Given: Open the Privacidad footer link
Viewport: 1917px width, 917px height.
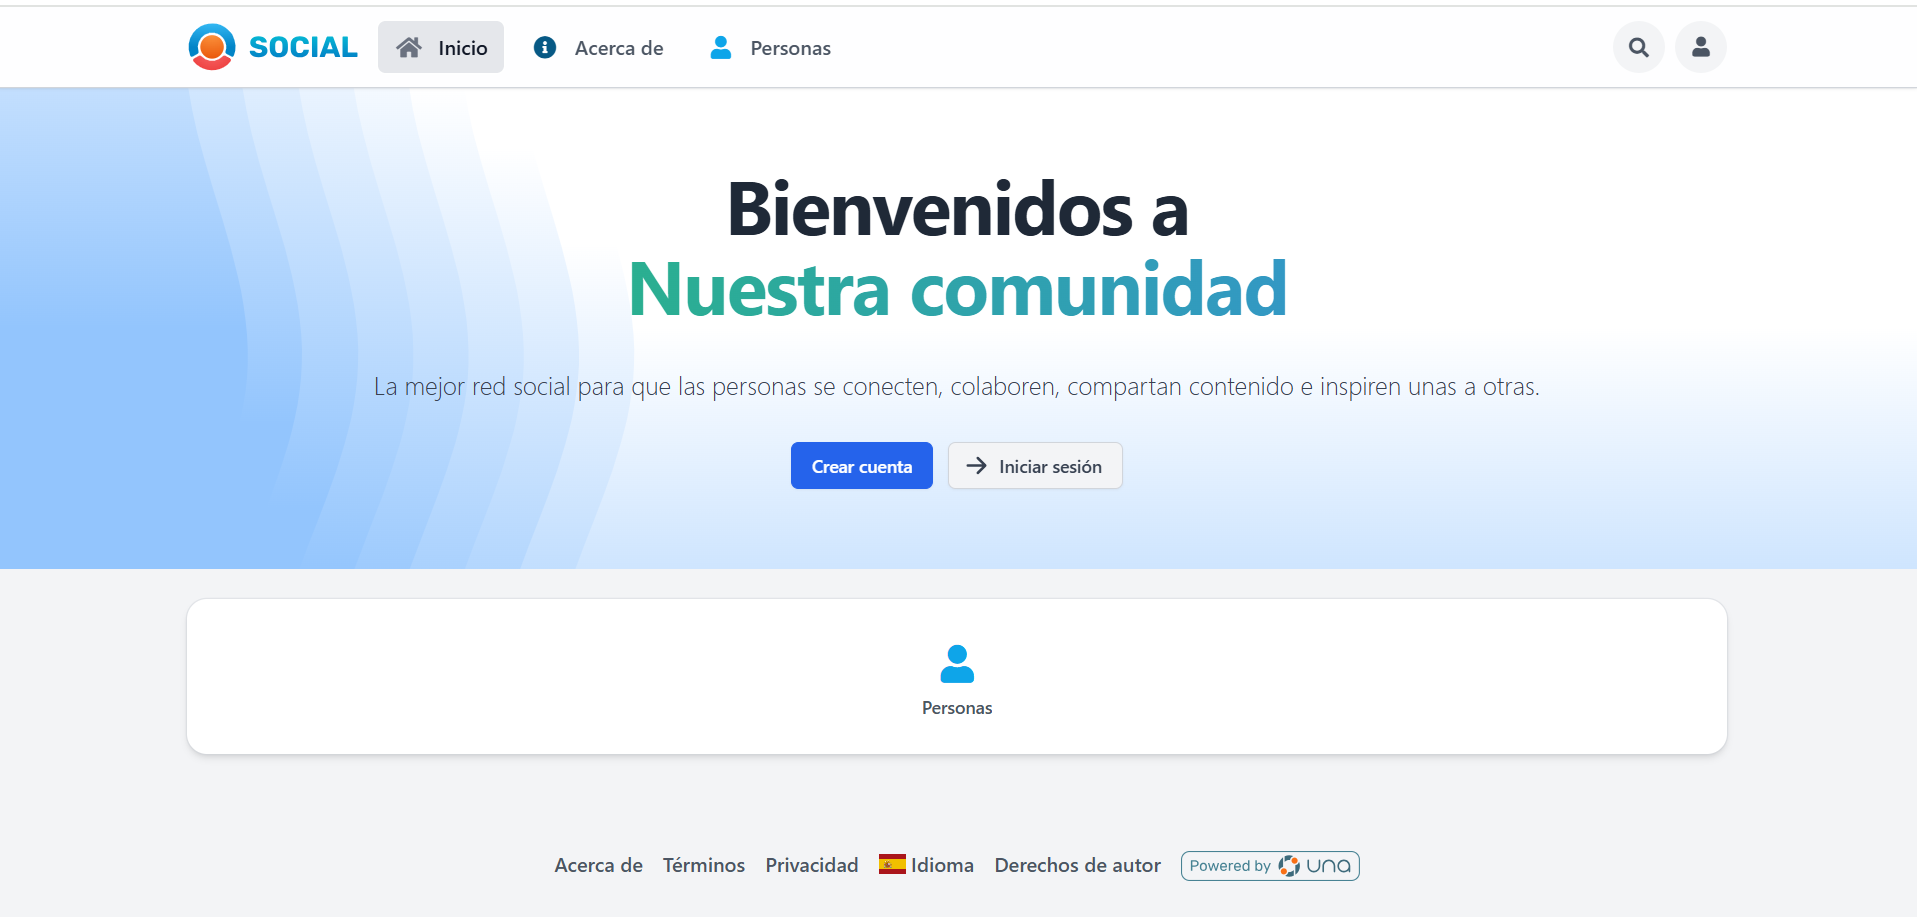Looking at the screenshot, I should point(811,865).
